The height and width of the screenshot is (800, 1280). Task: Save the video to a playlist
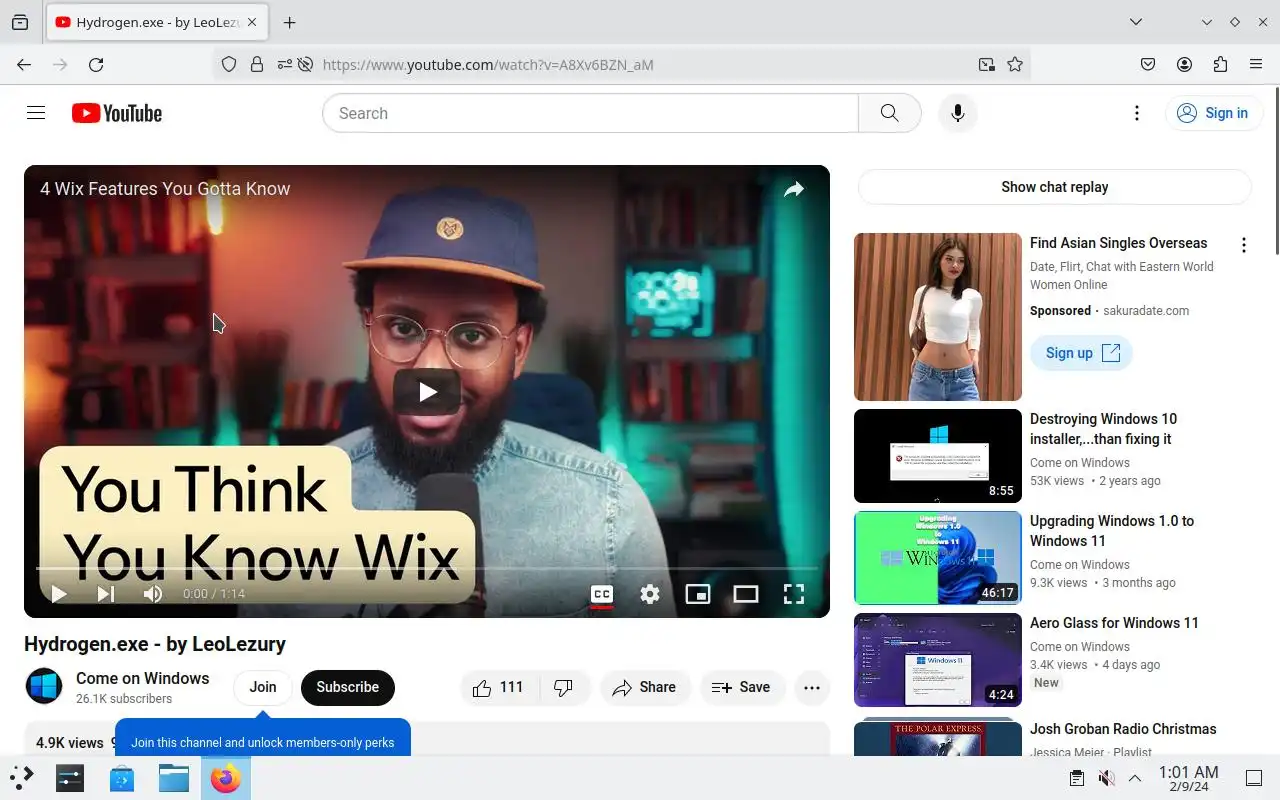click(741, 687)
